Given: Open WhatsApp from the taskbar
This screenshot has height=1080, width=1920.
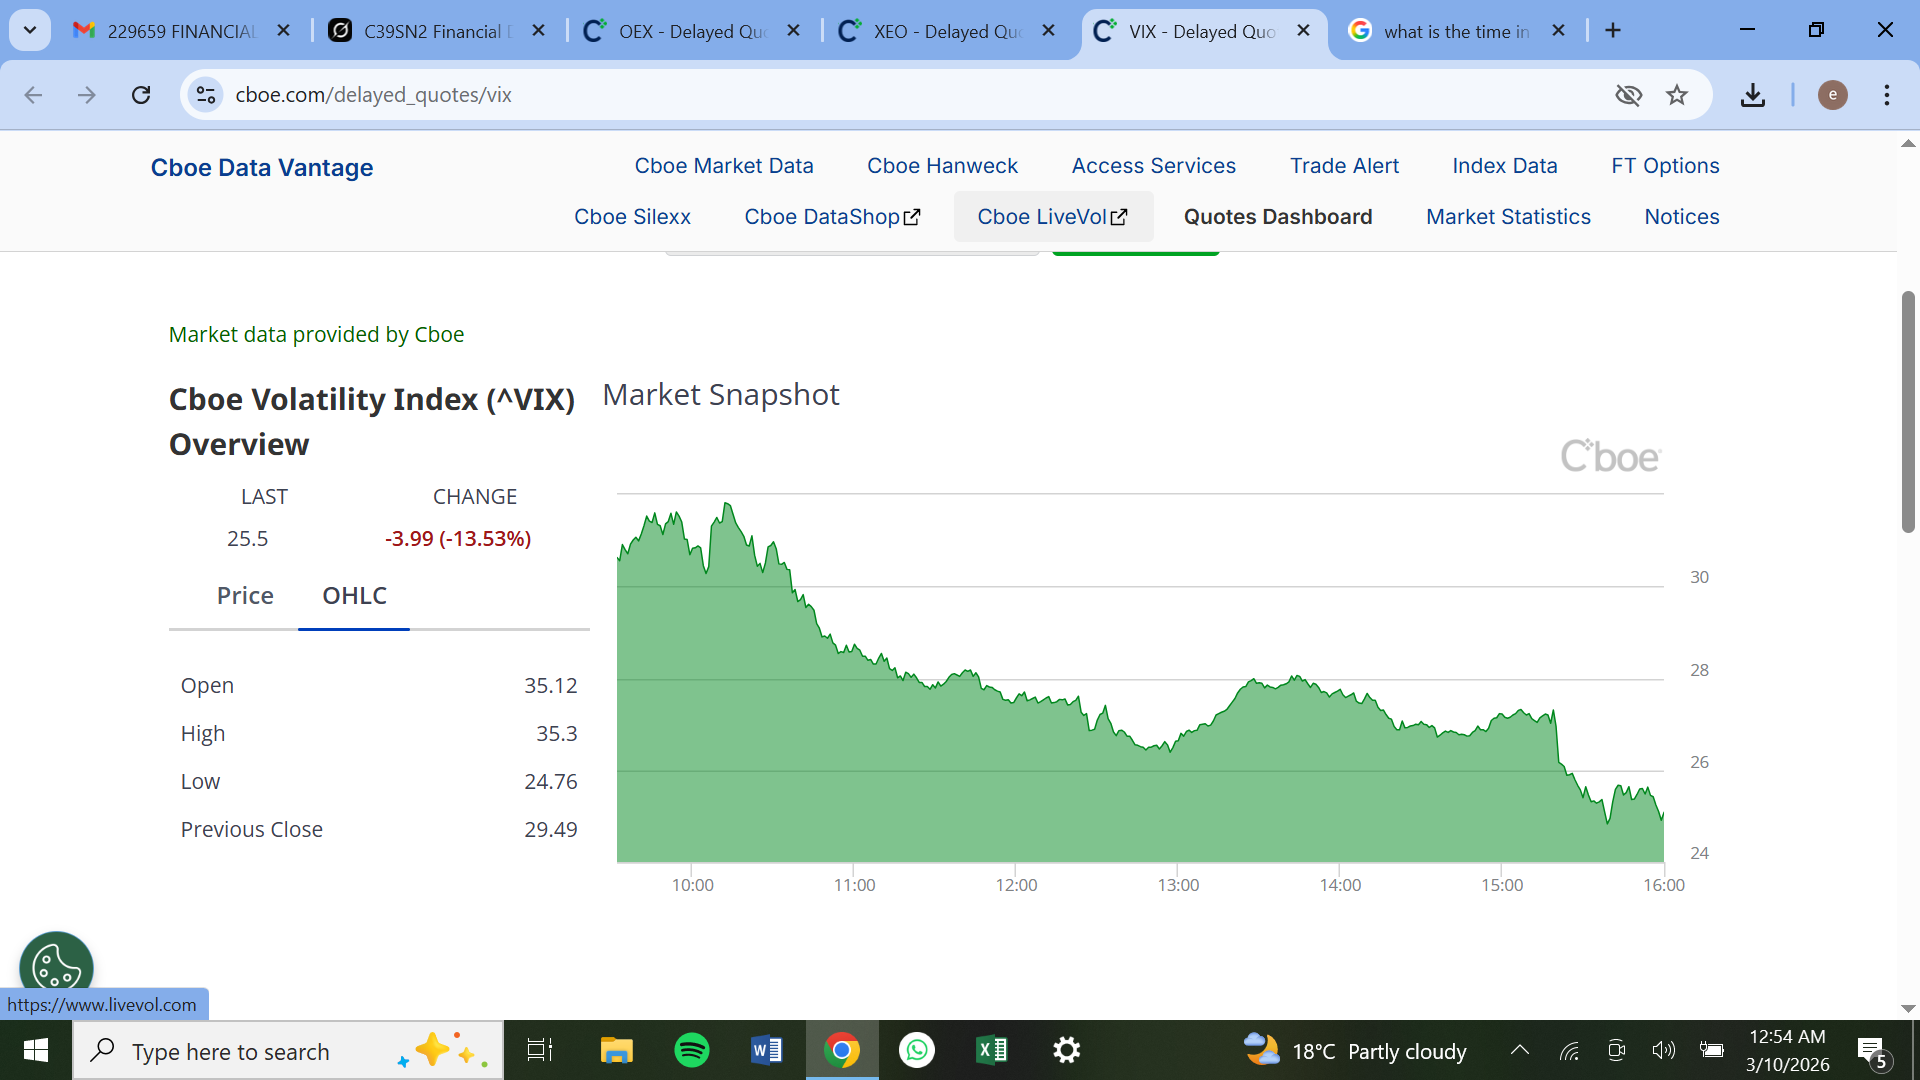Looking at the screenshot, I should (917, 1050).
